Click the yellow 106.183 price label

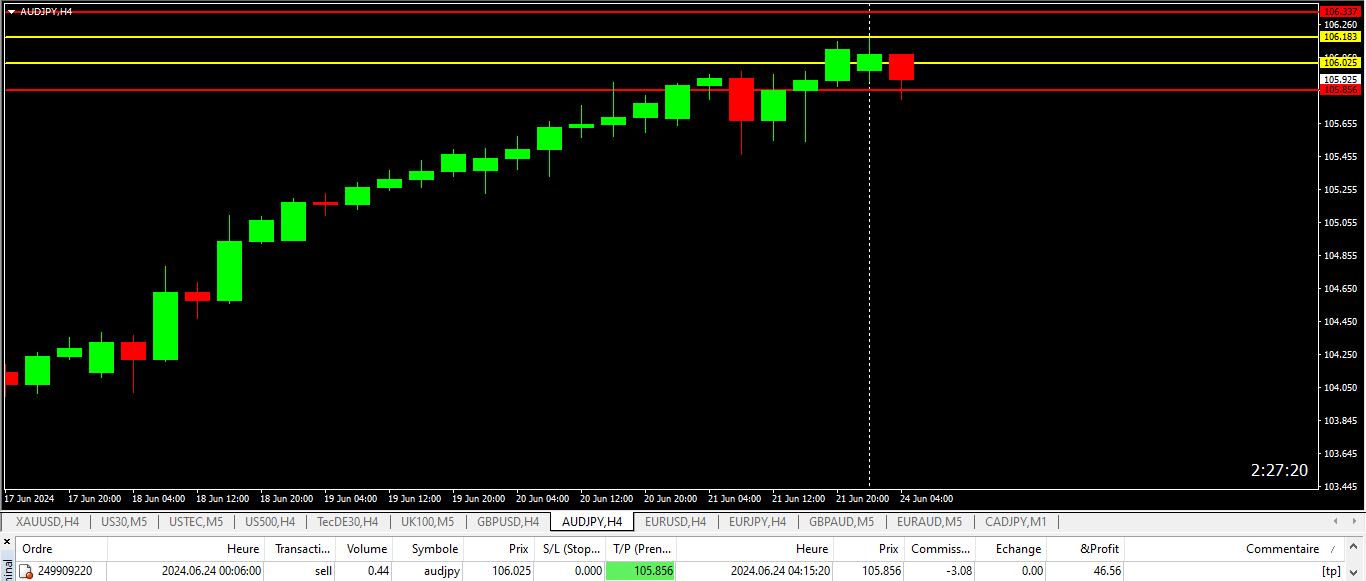[1341, 36]
